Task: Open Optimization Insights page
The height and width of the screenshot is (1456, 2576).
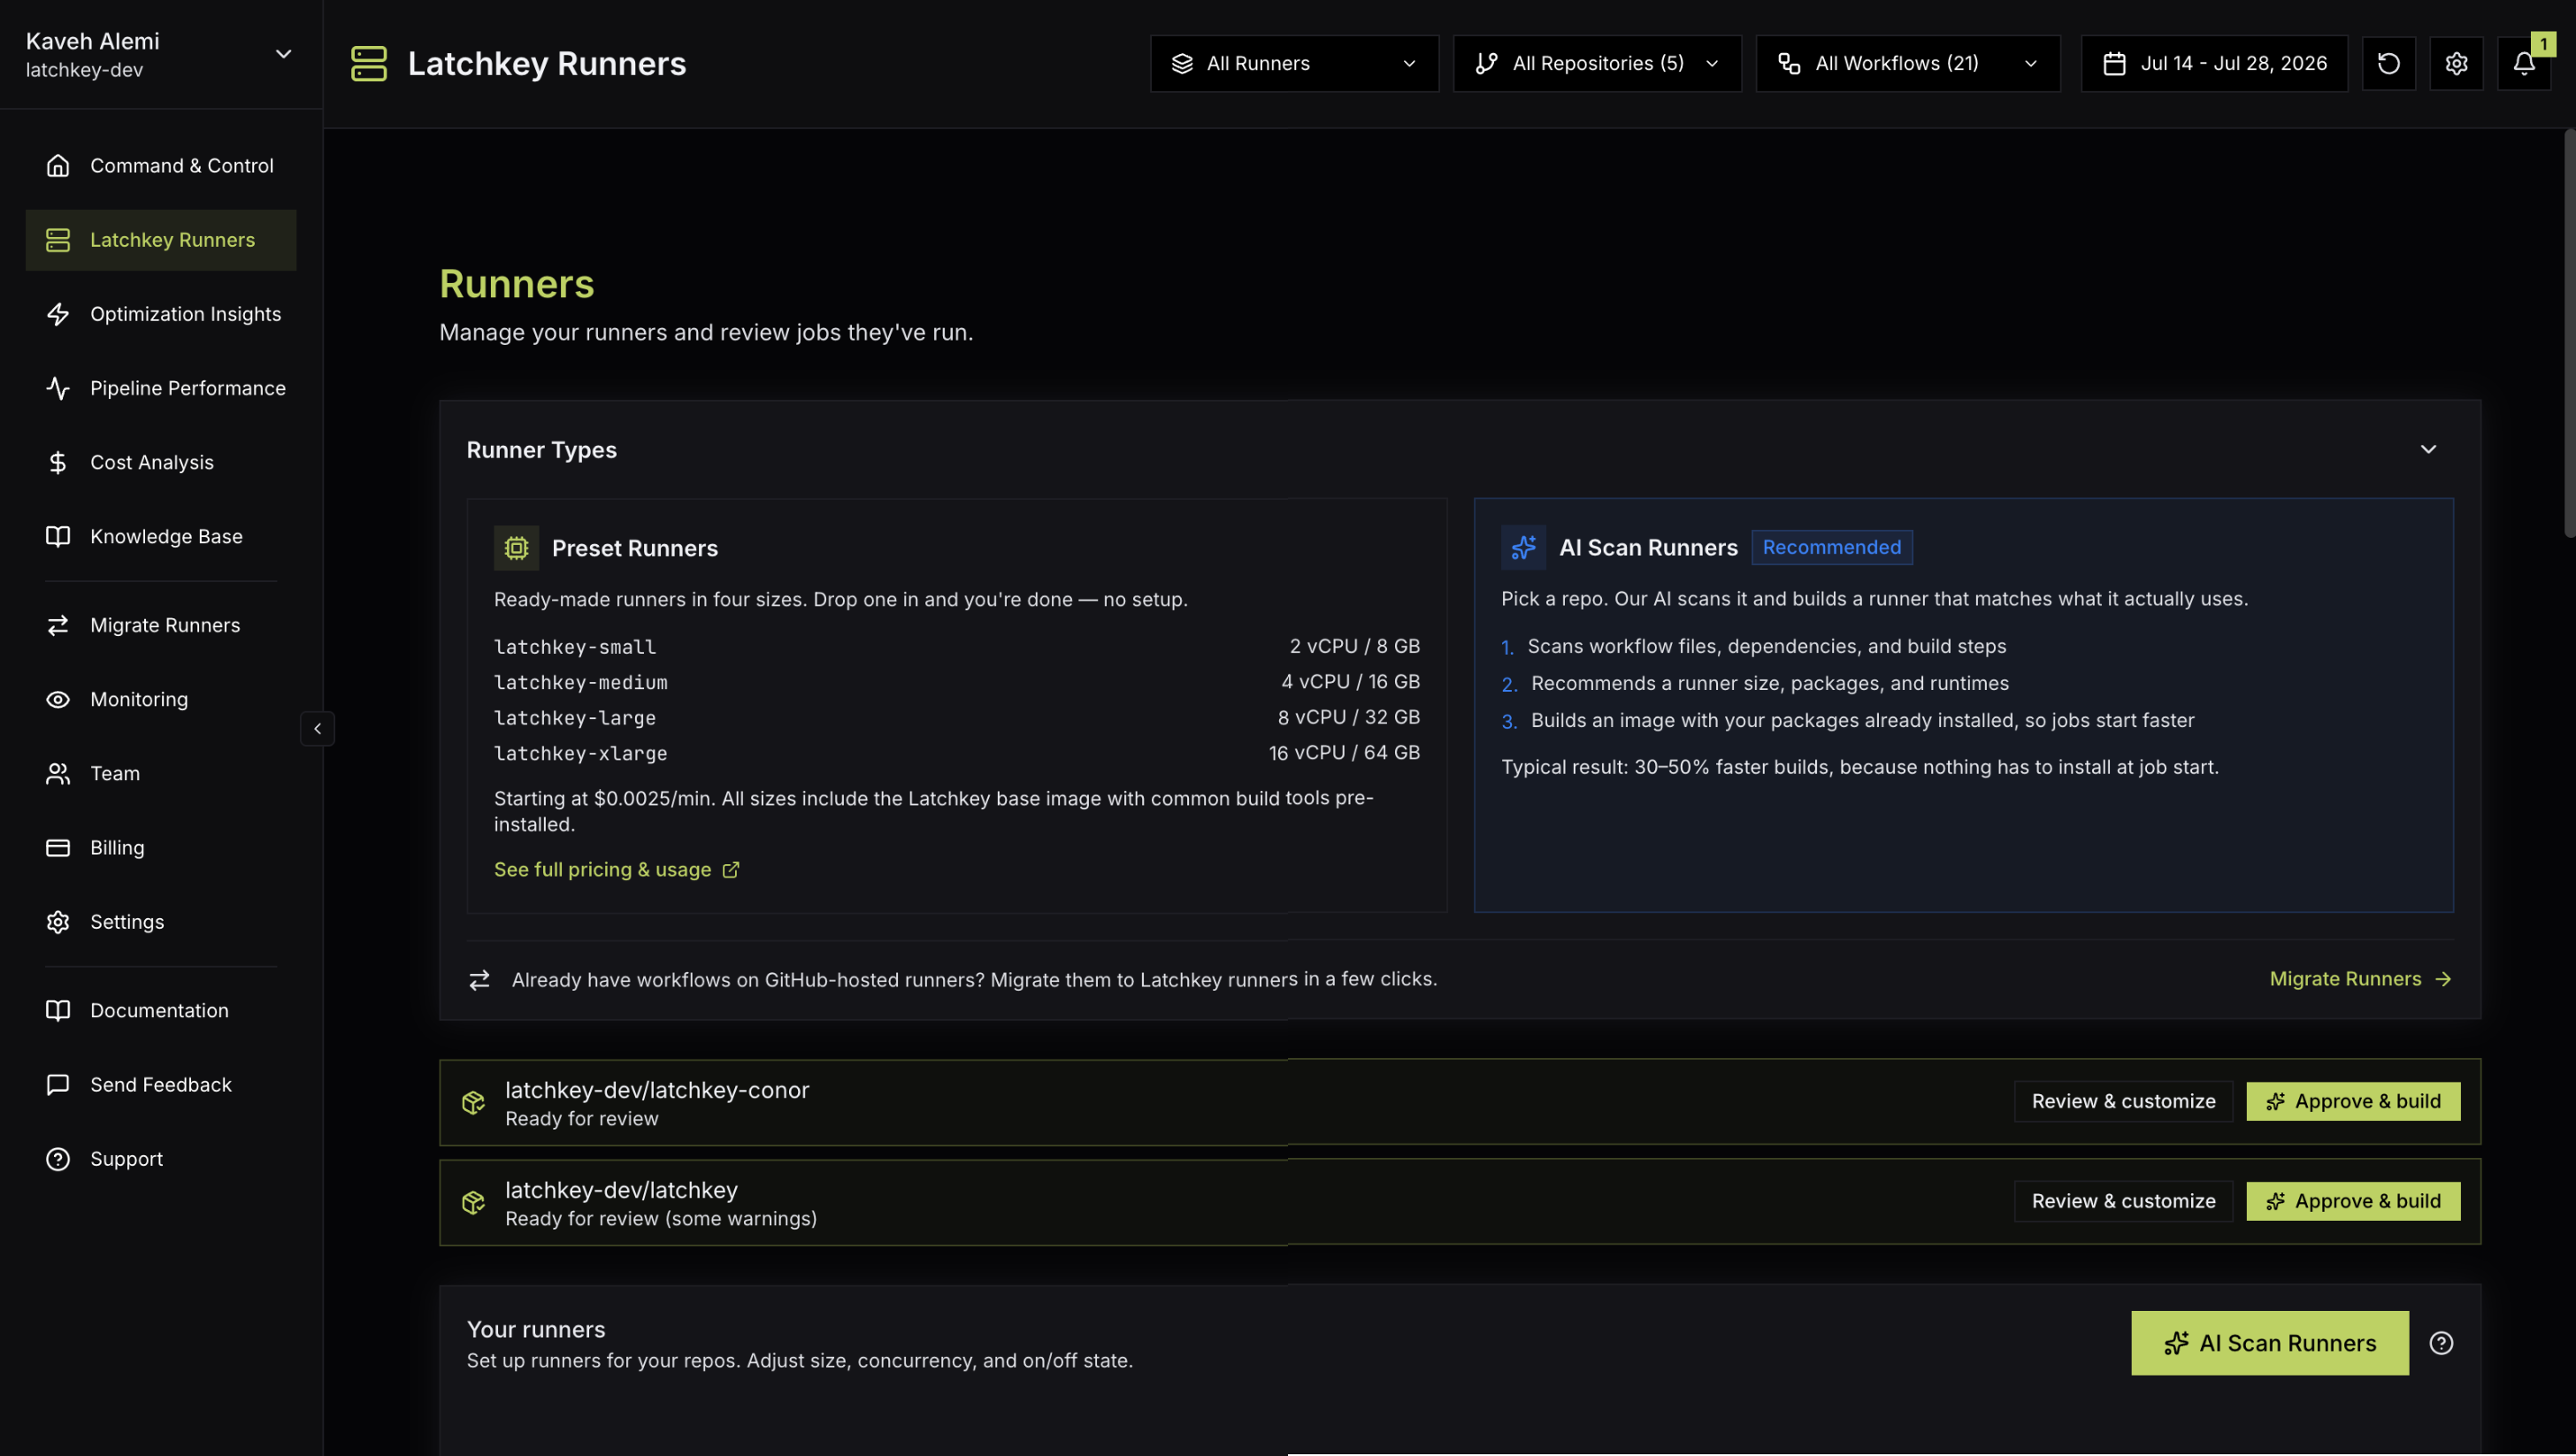Action: 160,314
